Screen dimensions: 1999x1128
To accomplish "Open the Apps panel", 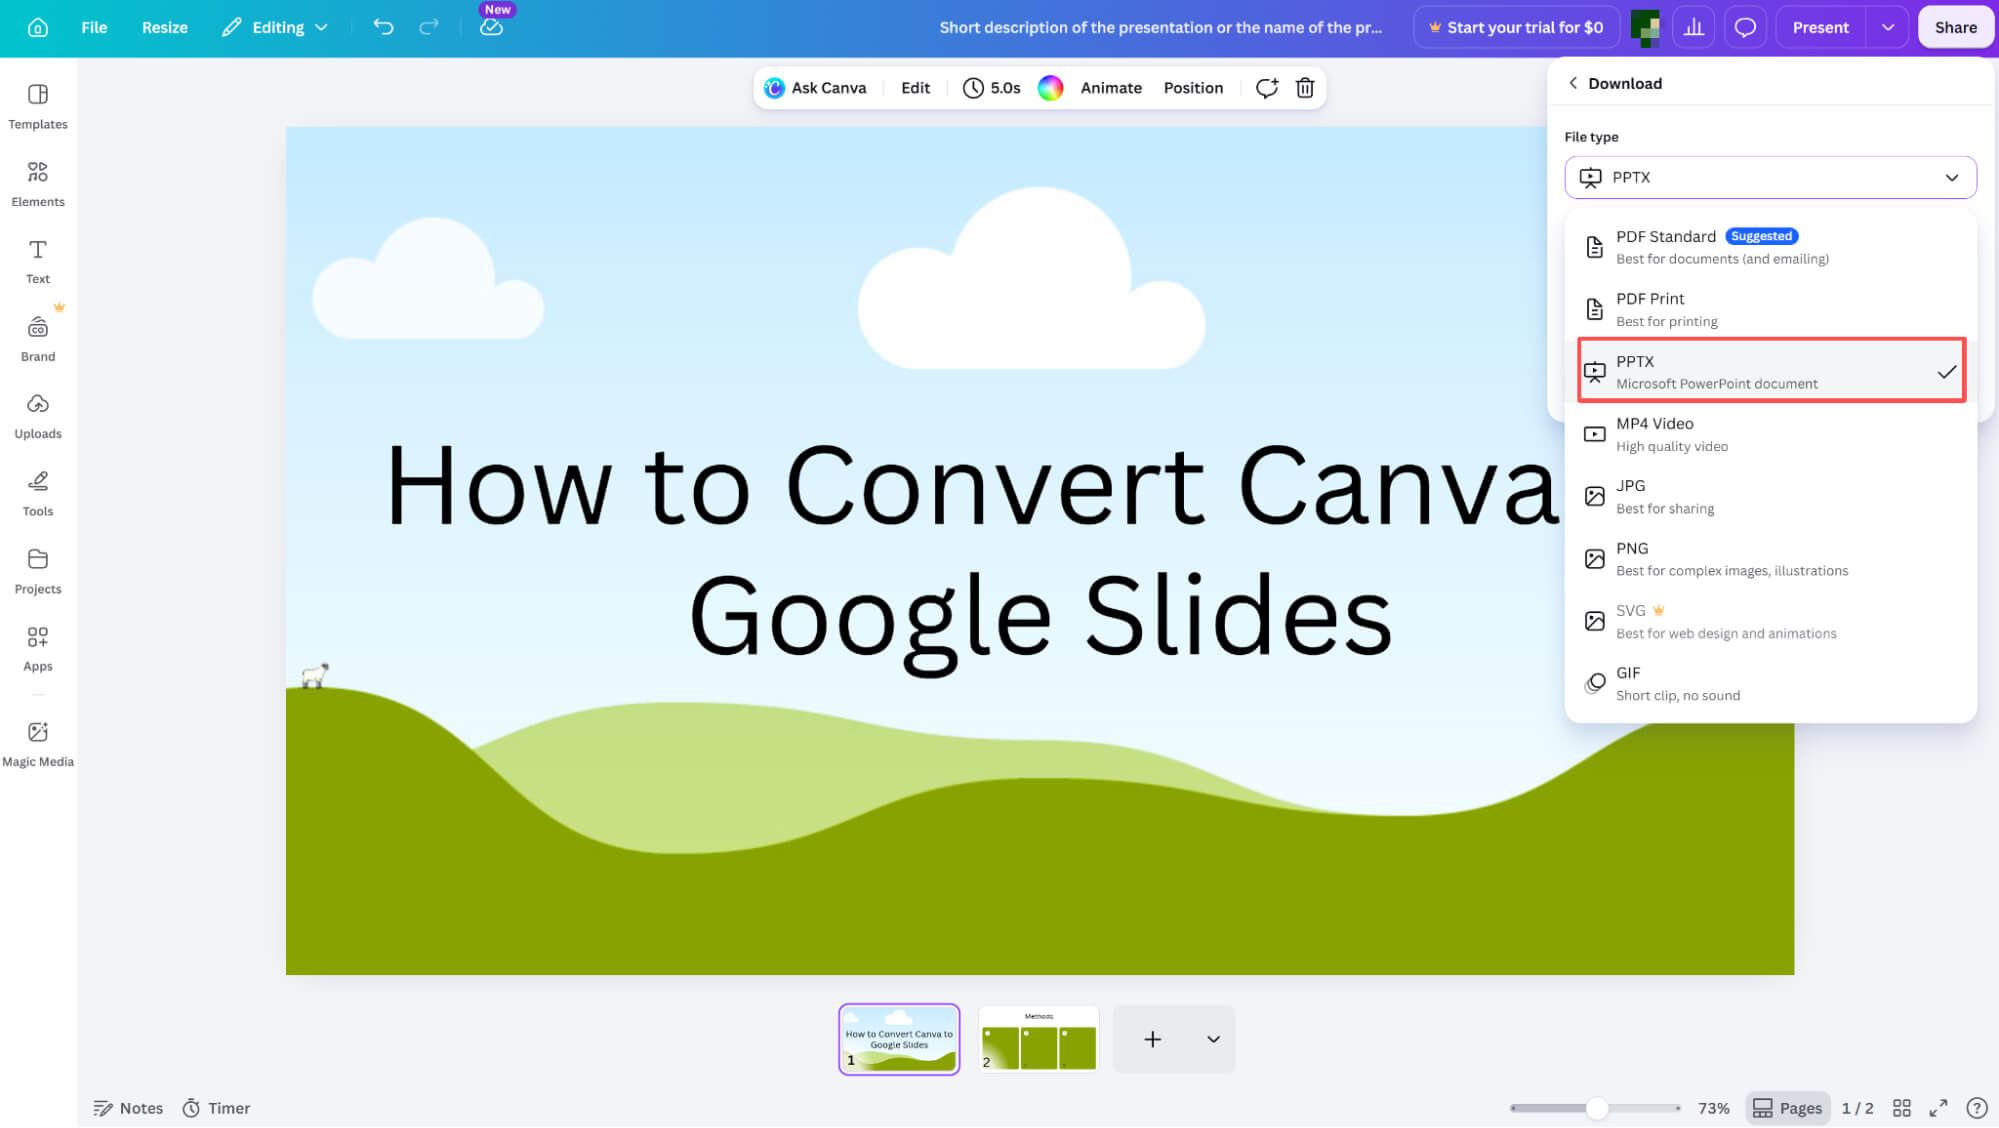I will pyautogui.click(x=38, y=648).
